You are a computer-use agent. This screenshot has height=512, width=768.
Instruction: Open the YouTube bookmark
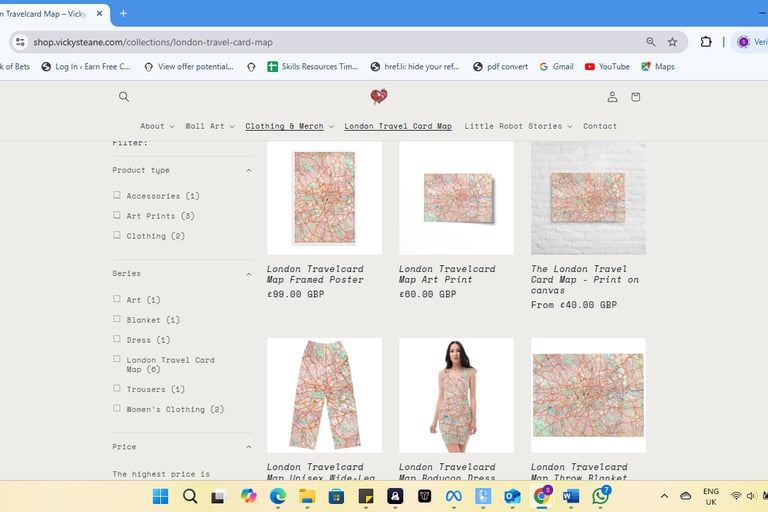[x=607, y=67]
